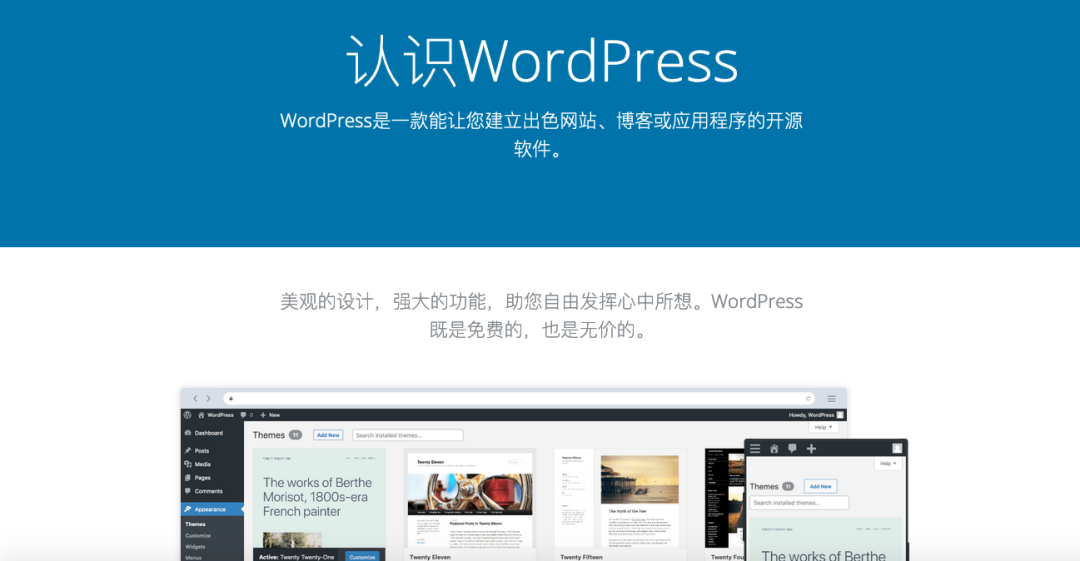
Task: Click the Comments icon in sidebar menu
Action: coord(187,491)
